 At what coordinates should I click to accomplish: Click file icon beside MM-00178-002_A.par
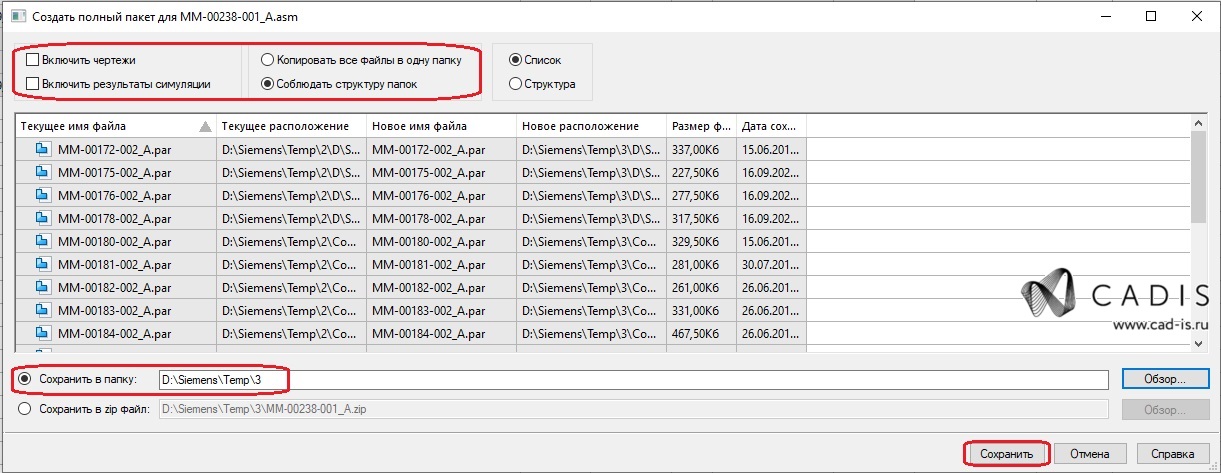click(42, 218)
